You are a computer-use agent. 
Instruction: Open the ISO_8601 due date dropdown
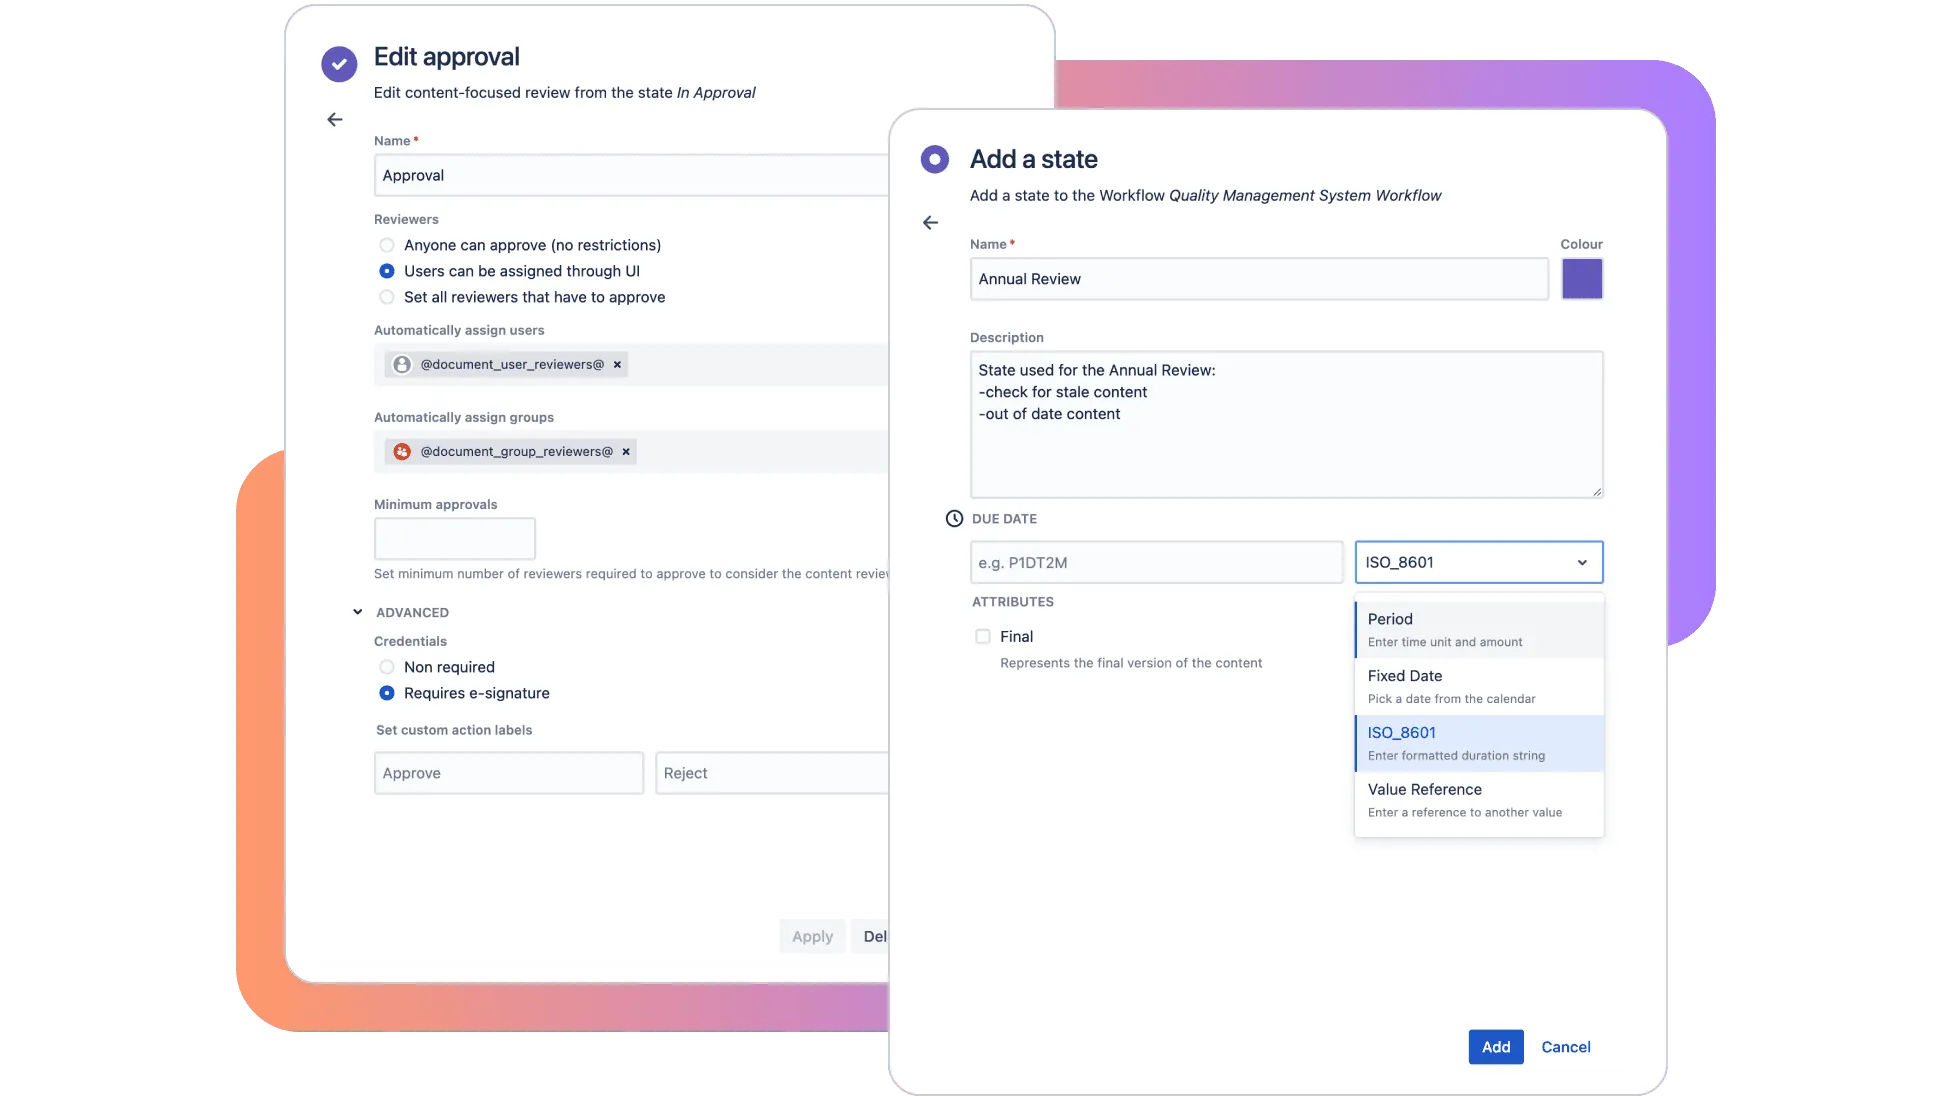(1478, 563)
